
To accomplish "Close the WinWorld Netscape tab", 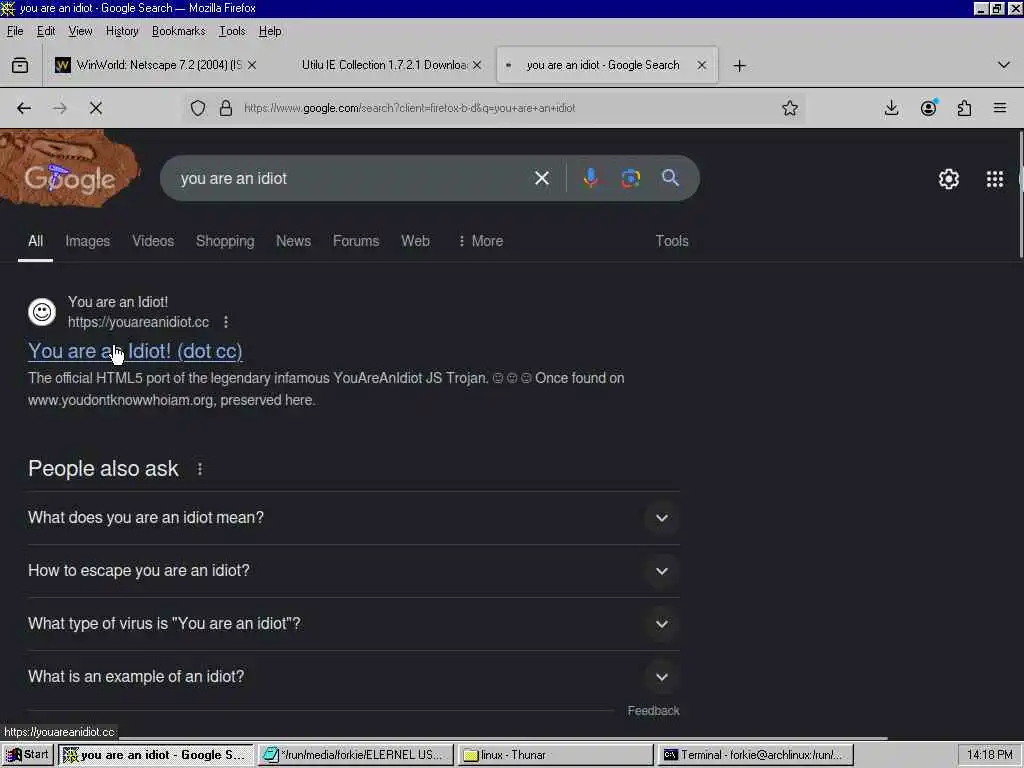I will coord(252,65).
